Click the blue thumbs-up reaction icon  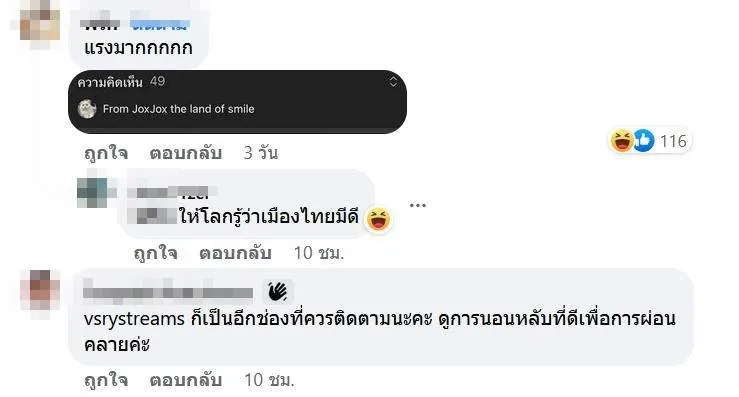[x=643, y=141]
